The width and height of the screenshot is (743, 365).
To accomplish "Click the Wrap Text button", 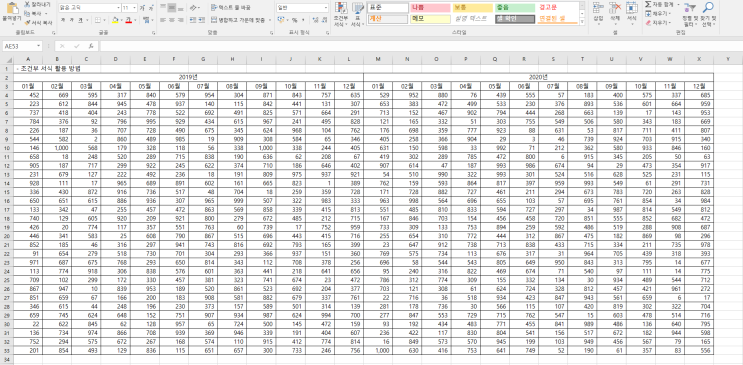I will click(231, 8).
